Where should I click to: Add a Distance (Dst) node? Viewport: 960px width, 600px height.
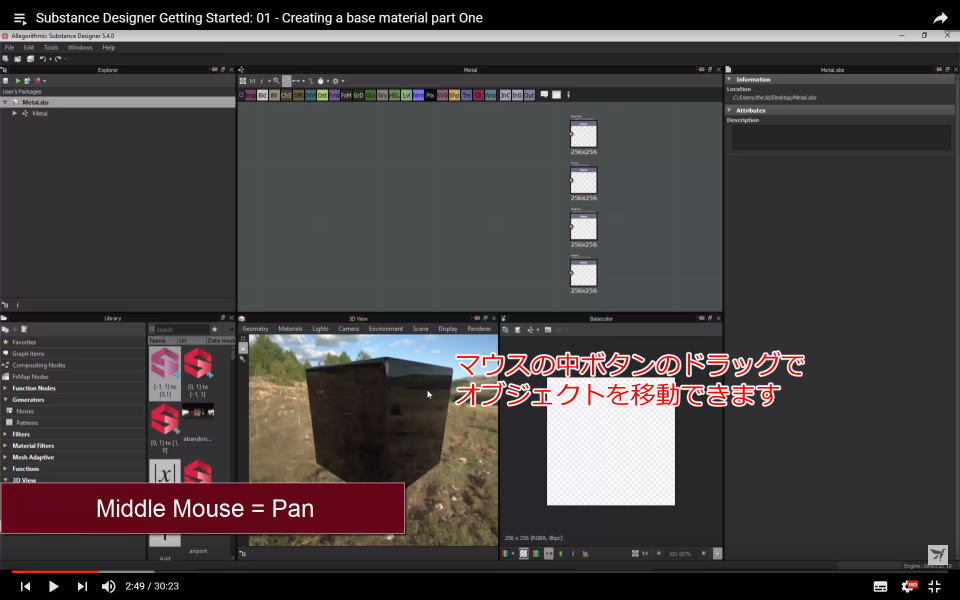click(x=322, y=96)
